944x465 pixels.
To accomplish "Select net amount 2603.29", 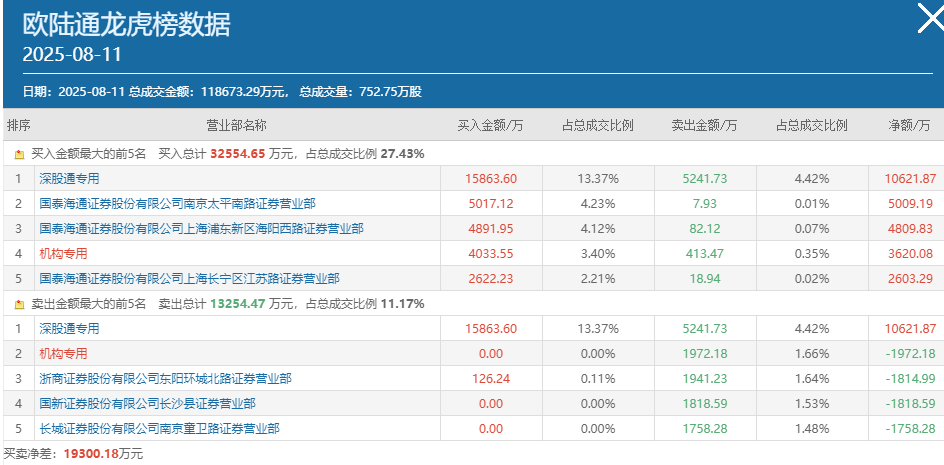I will pyautogui.click(x=910, y=279).
